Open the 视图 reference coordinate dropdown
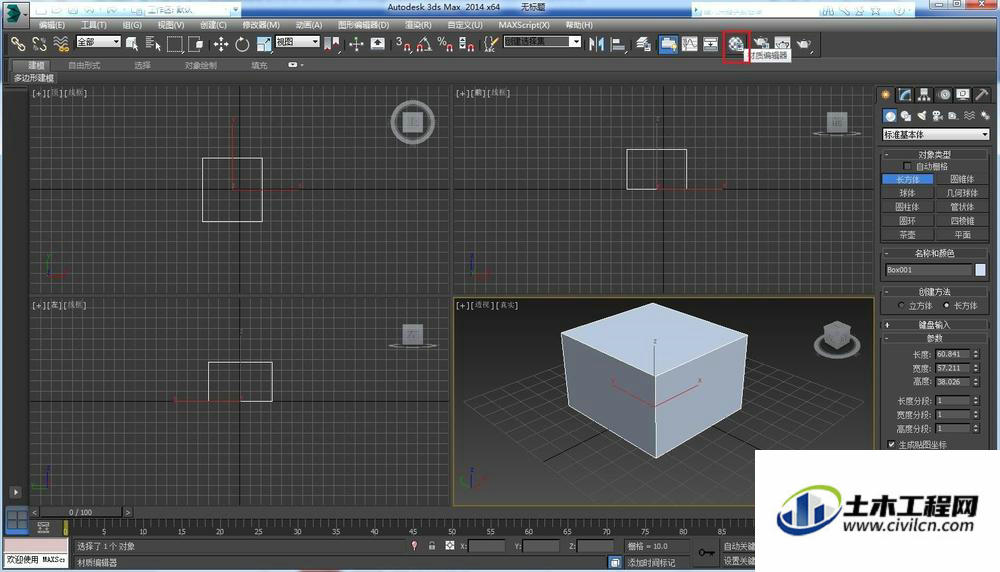This screenshot has height=572, width=1000. click(297, 41)
